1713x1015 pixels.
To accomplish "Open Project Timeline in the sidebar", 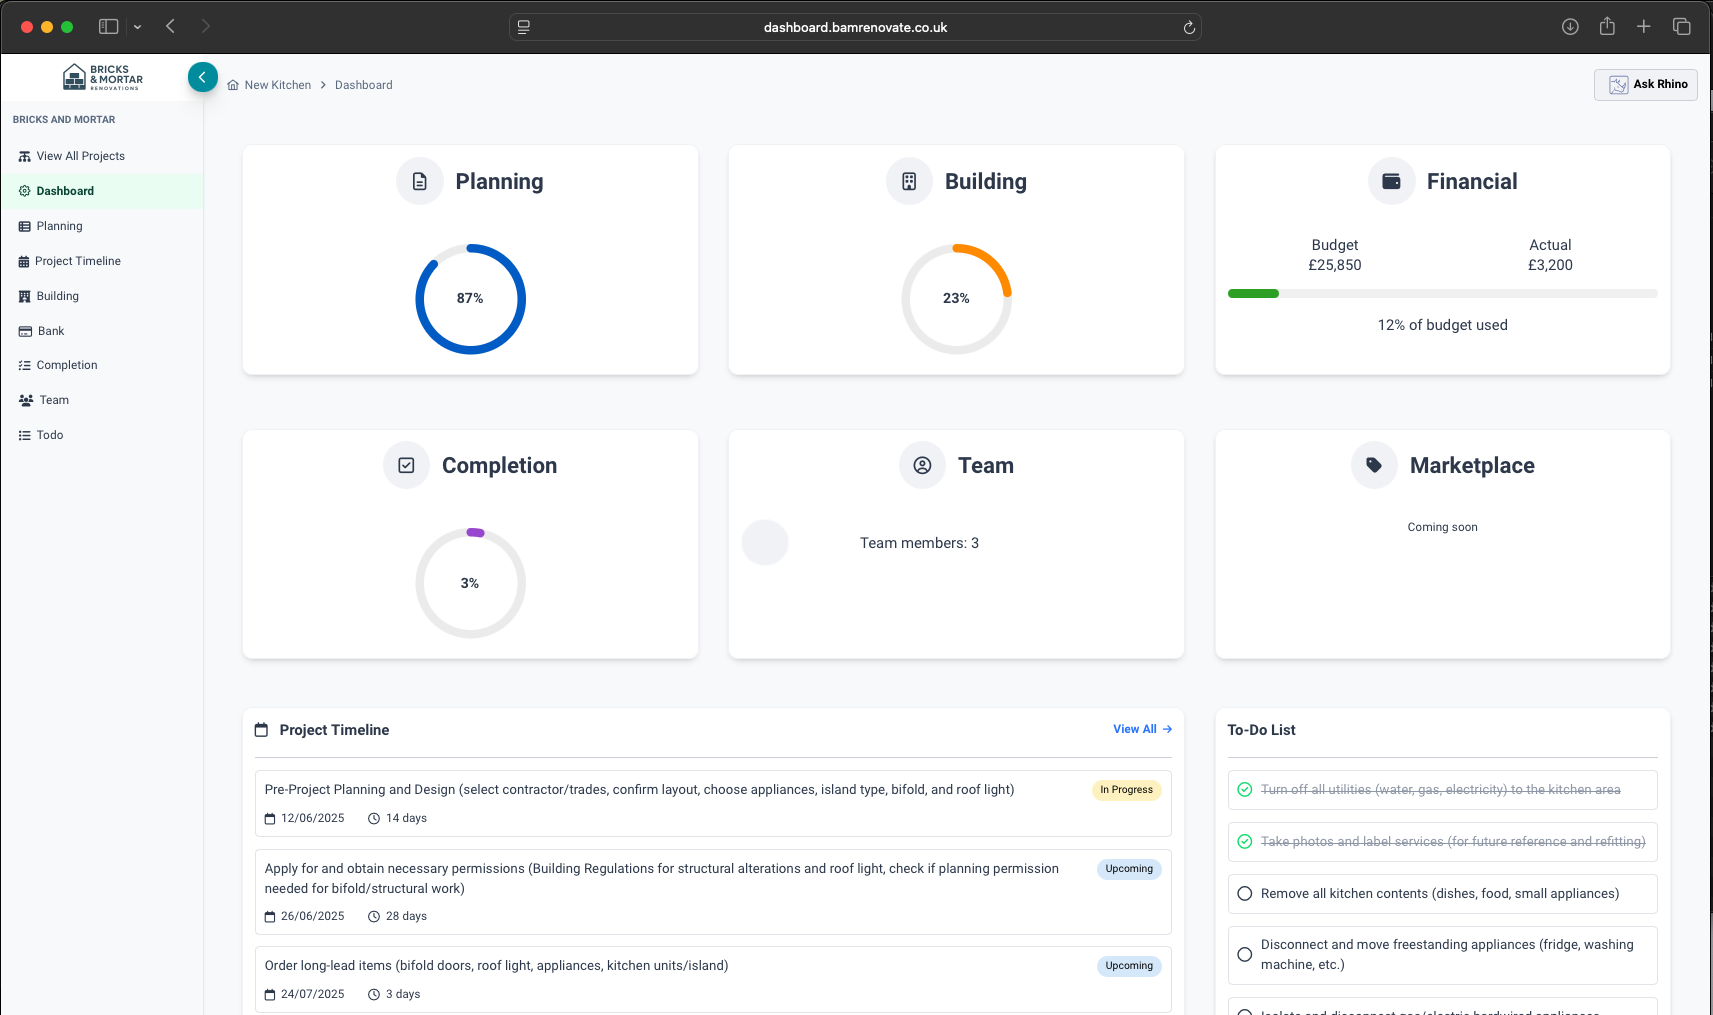I will coord(78,261).
